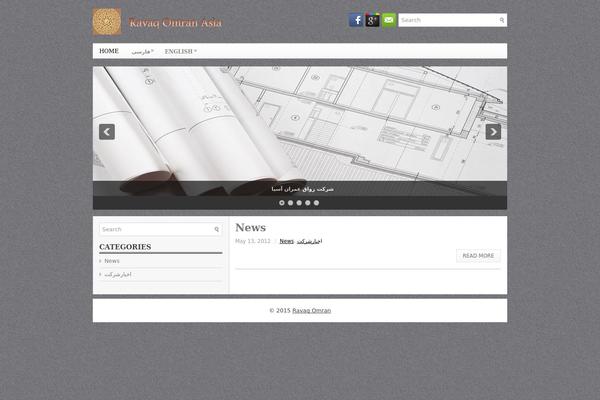Open the News category in sidebar
The width and height of the screenshot is (600, 400).
tap(112, 261)
